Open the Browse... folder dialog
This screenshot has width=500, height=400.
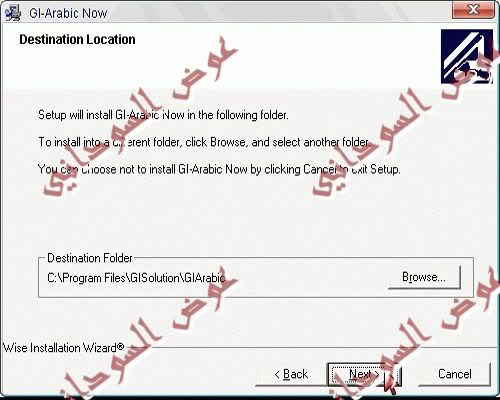point(424,277)
